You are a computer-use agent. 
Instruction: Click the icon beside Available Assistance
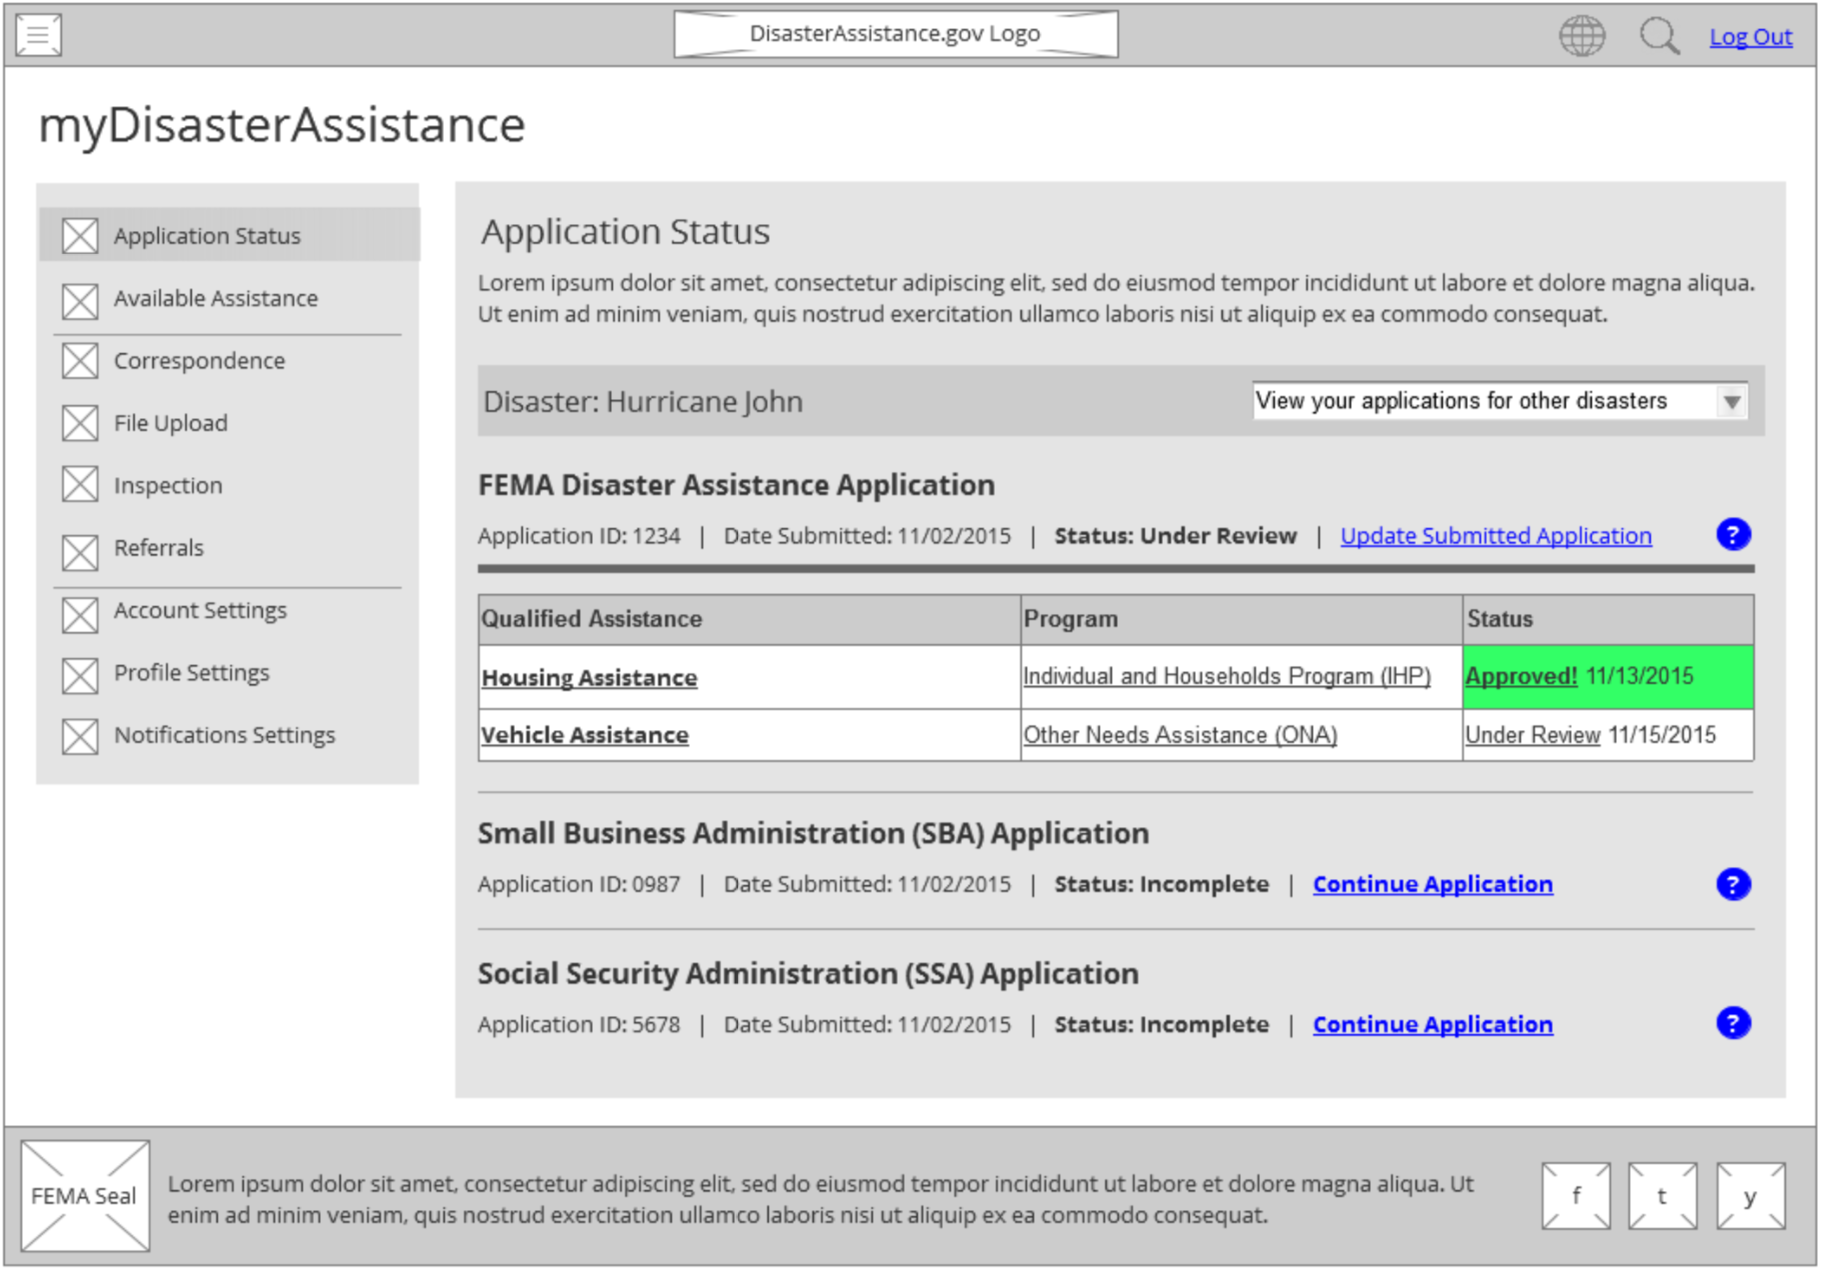click(x=80, y=299)
